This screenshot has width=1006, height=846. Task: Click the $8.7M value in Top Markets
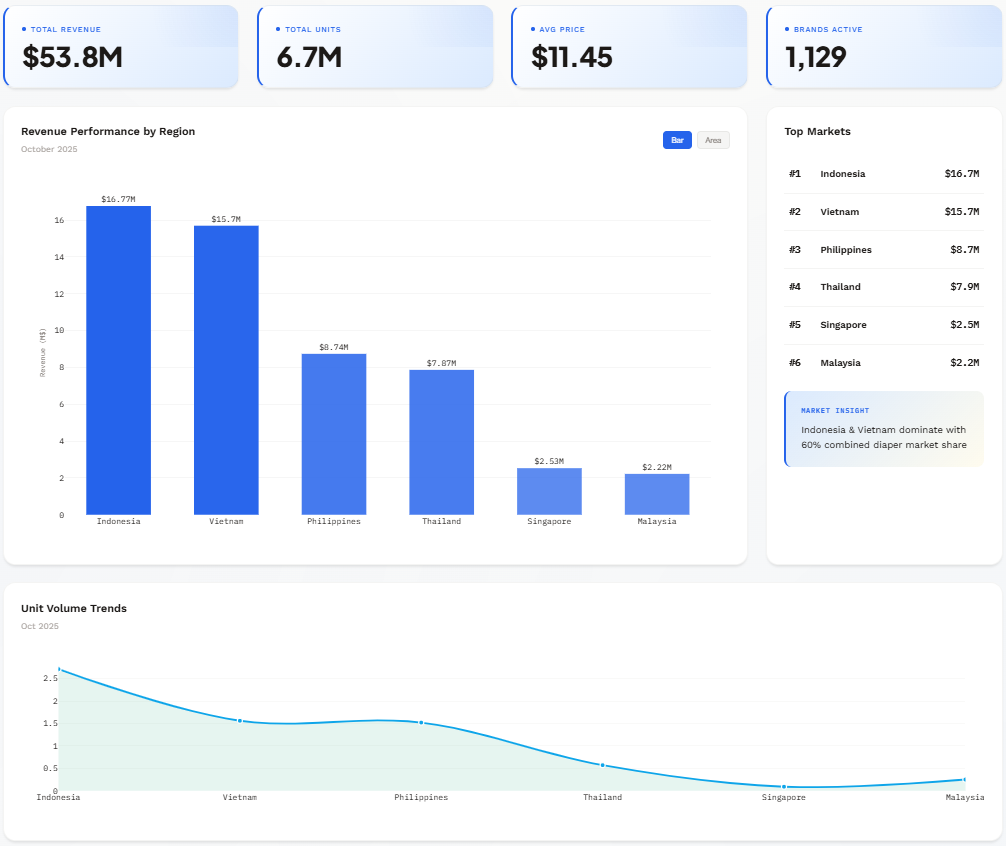(964, 250)
